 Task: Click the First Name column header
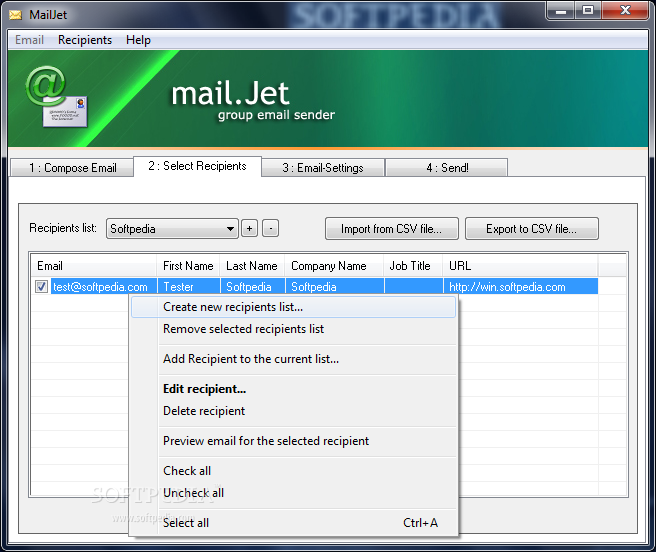pos(188,266)
